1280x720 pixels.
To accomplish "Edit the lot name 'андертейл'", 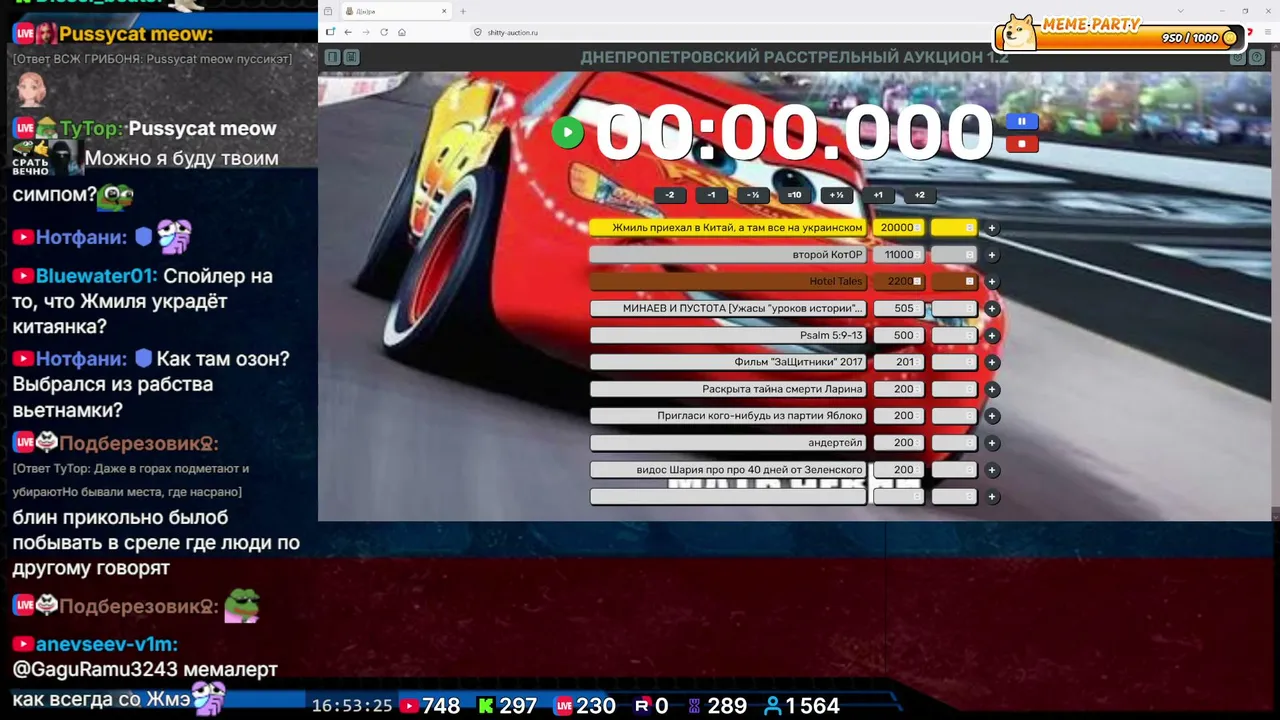I will 728,443.
